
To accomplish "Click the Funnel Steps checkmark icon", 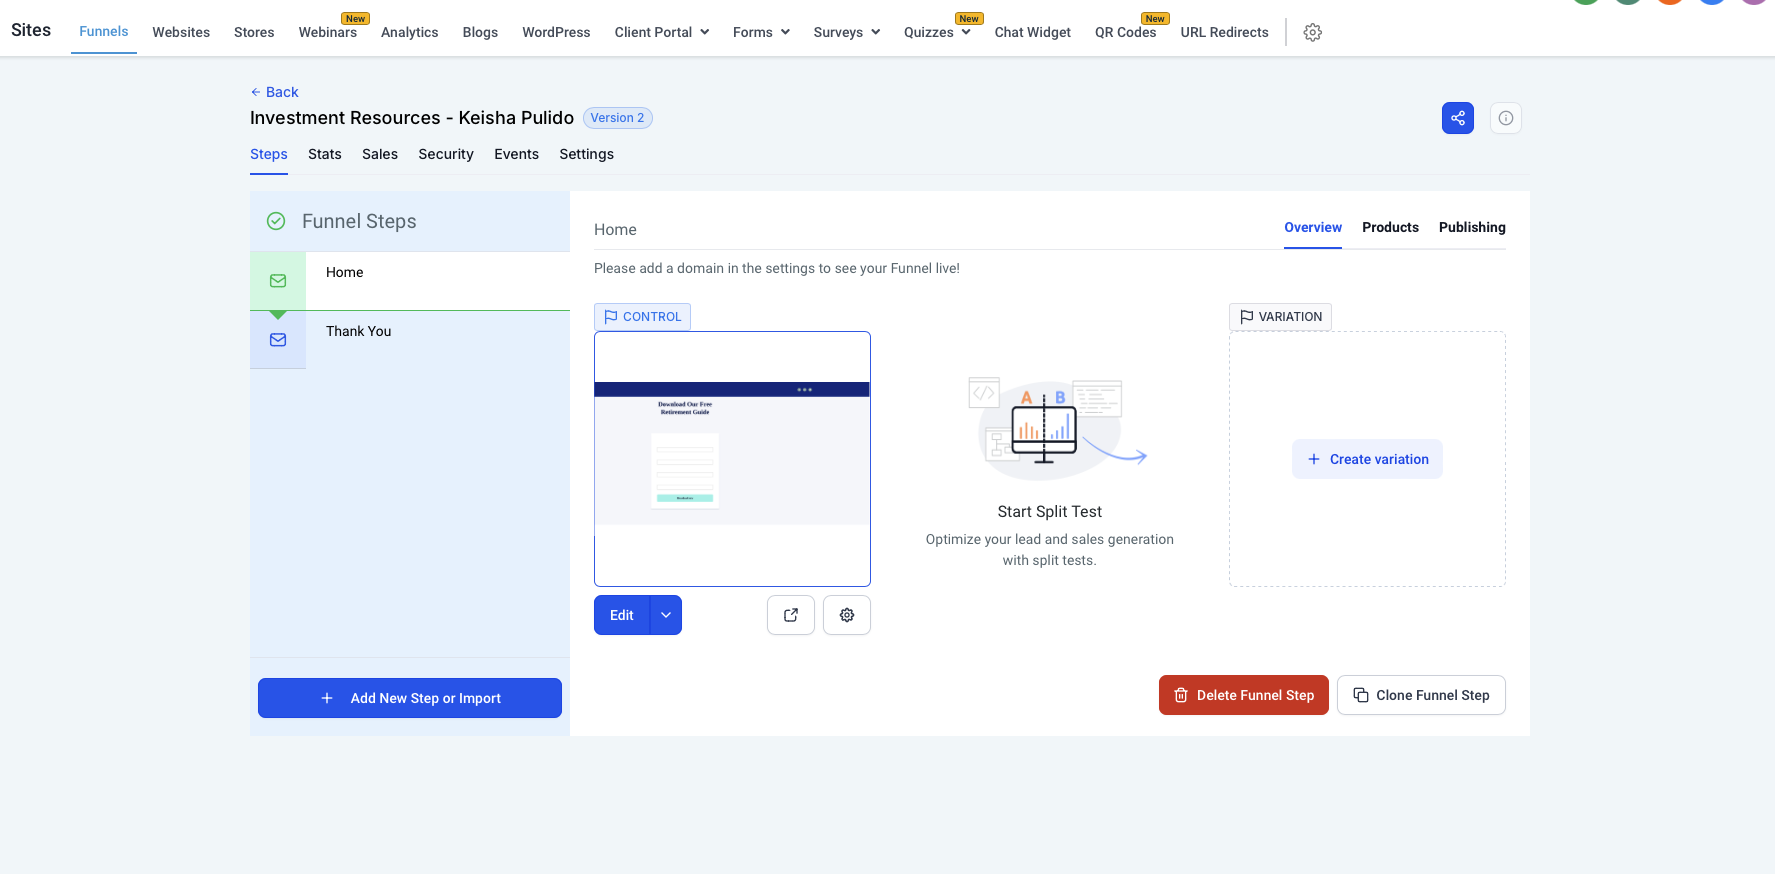I will pos(276,221).
